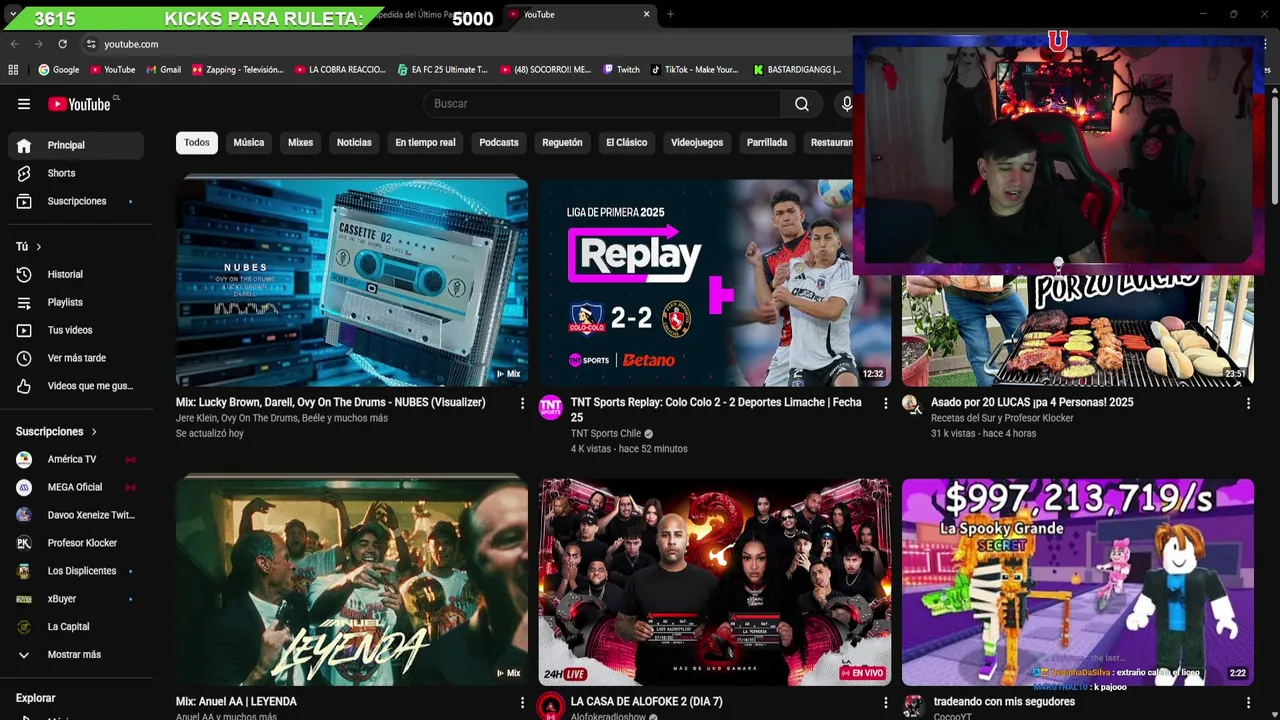
Task: Open options for Anuel AA LEYENDA mix
Action: point(521,703)
